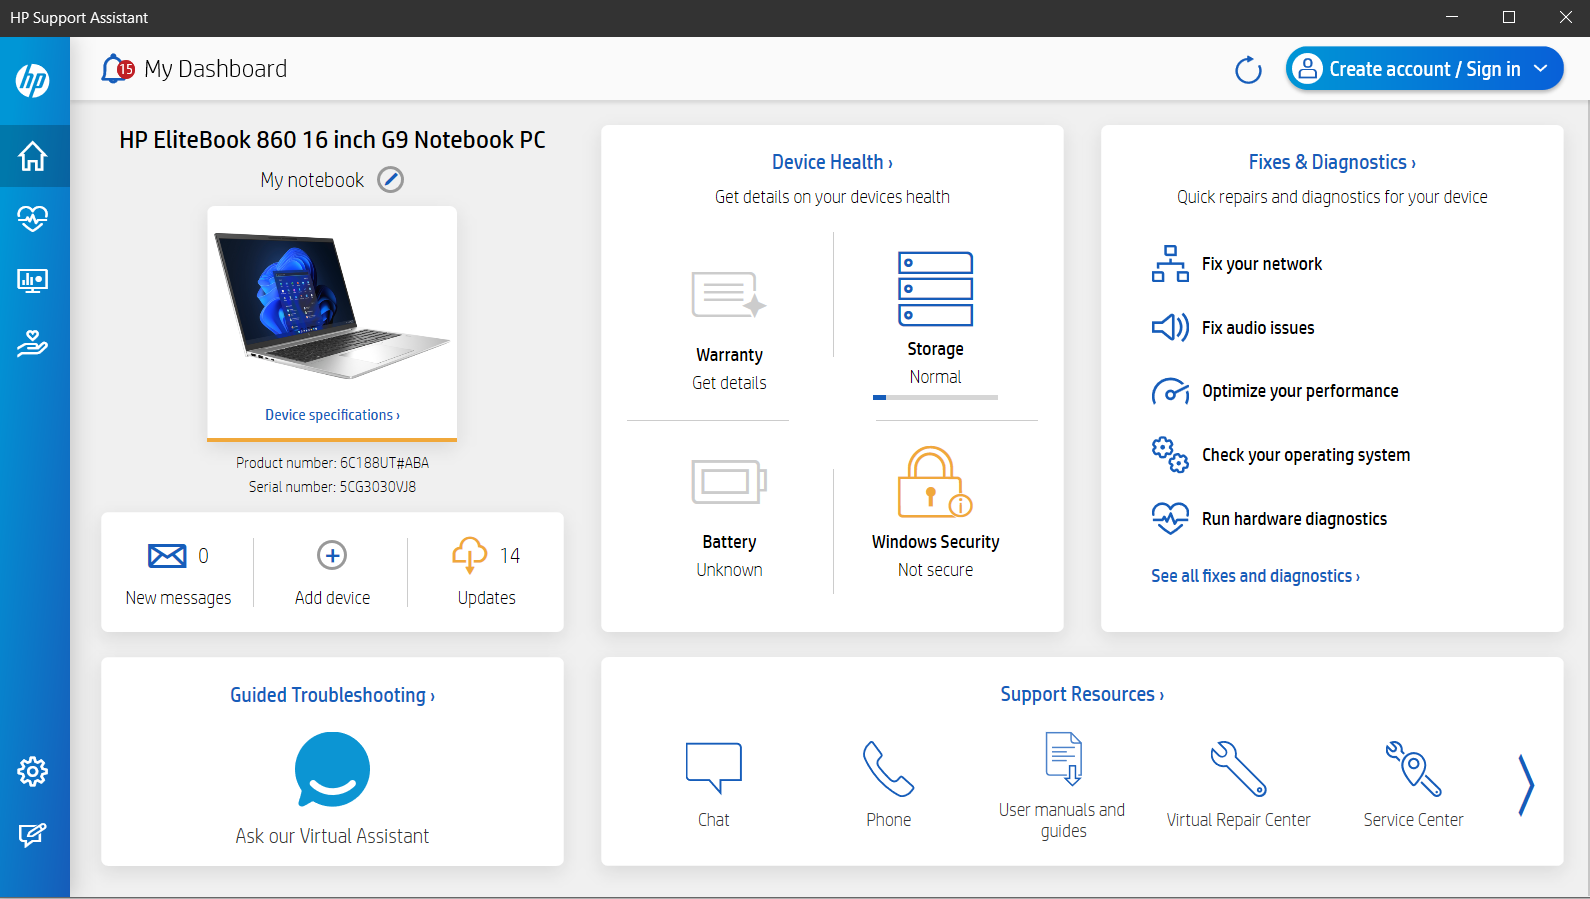Click the Fix audio issues label

1258,328
